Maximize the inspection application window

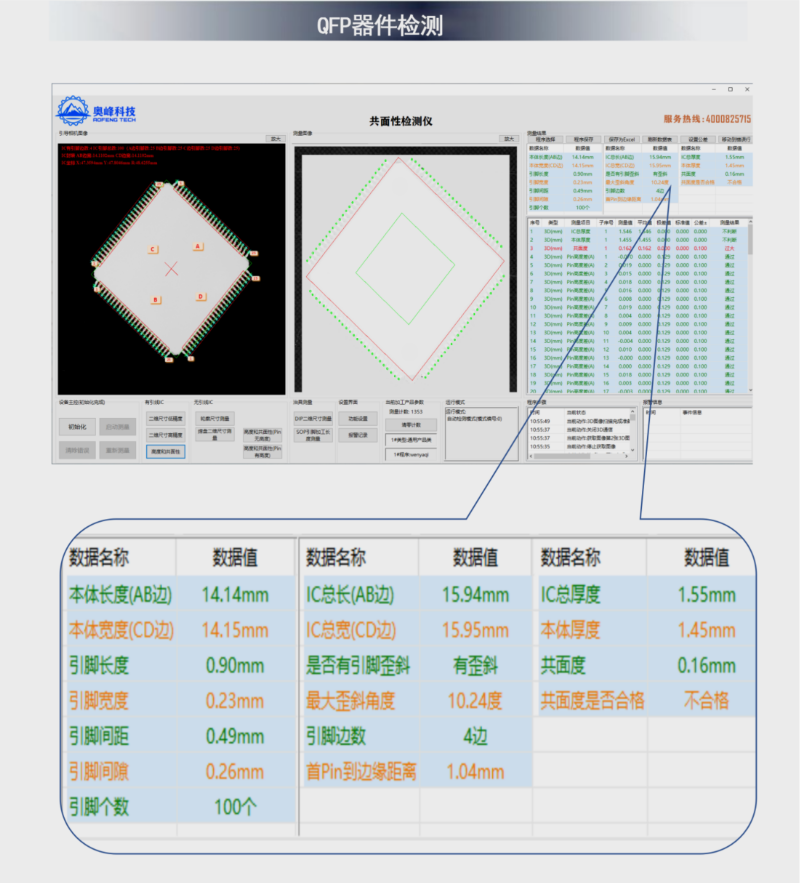click(x=730, y=90)
